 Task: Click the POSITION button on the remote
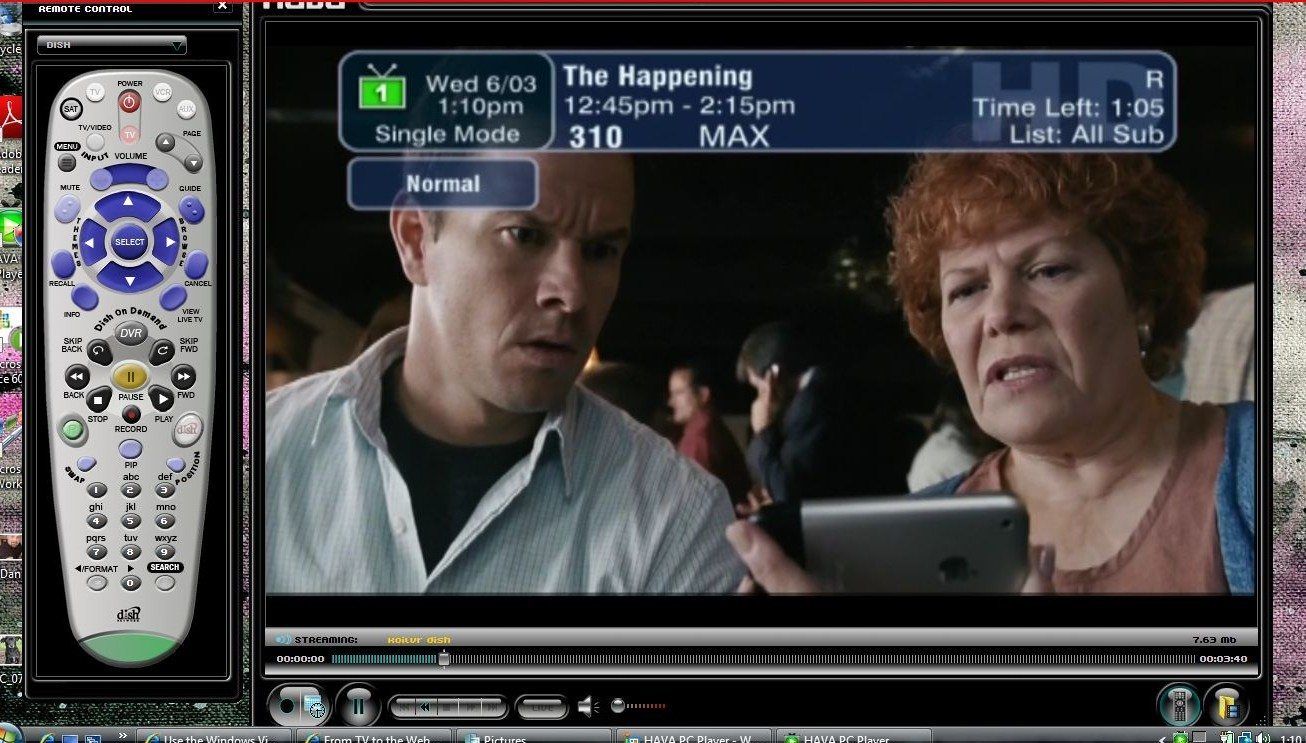[176, 463]
